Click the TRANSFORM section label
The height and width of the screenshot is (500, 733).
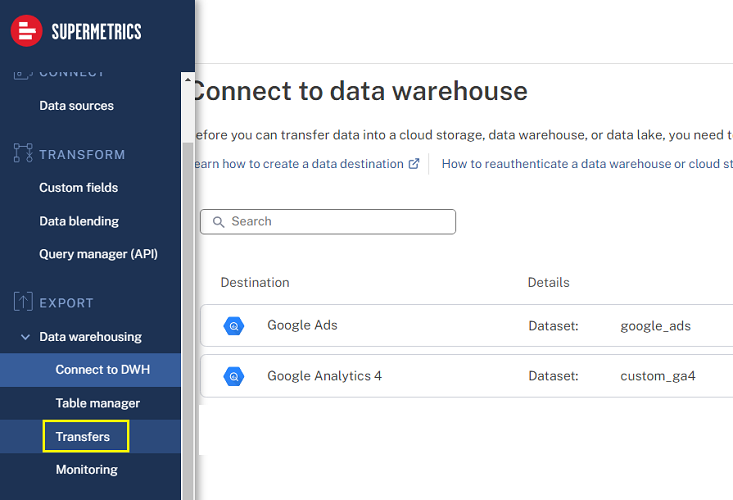[x=82, y=155]
